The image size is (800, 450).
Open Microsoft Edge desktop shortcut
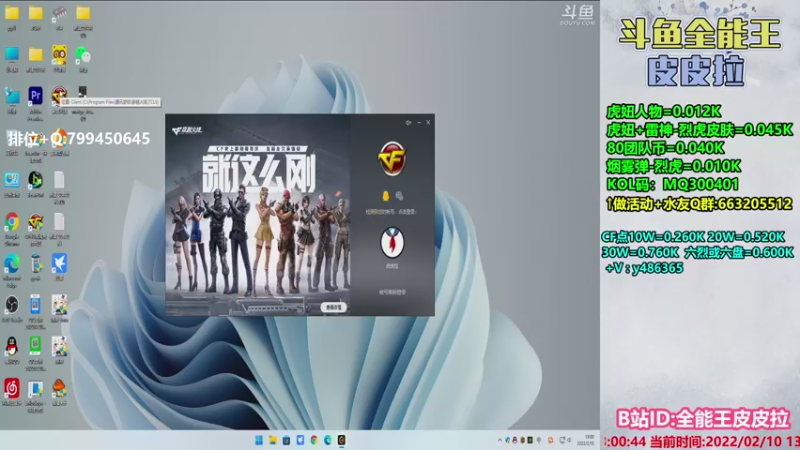pyautogui.click(x=12, y=270)
